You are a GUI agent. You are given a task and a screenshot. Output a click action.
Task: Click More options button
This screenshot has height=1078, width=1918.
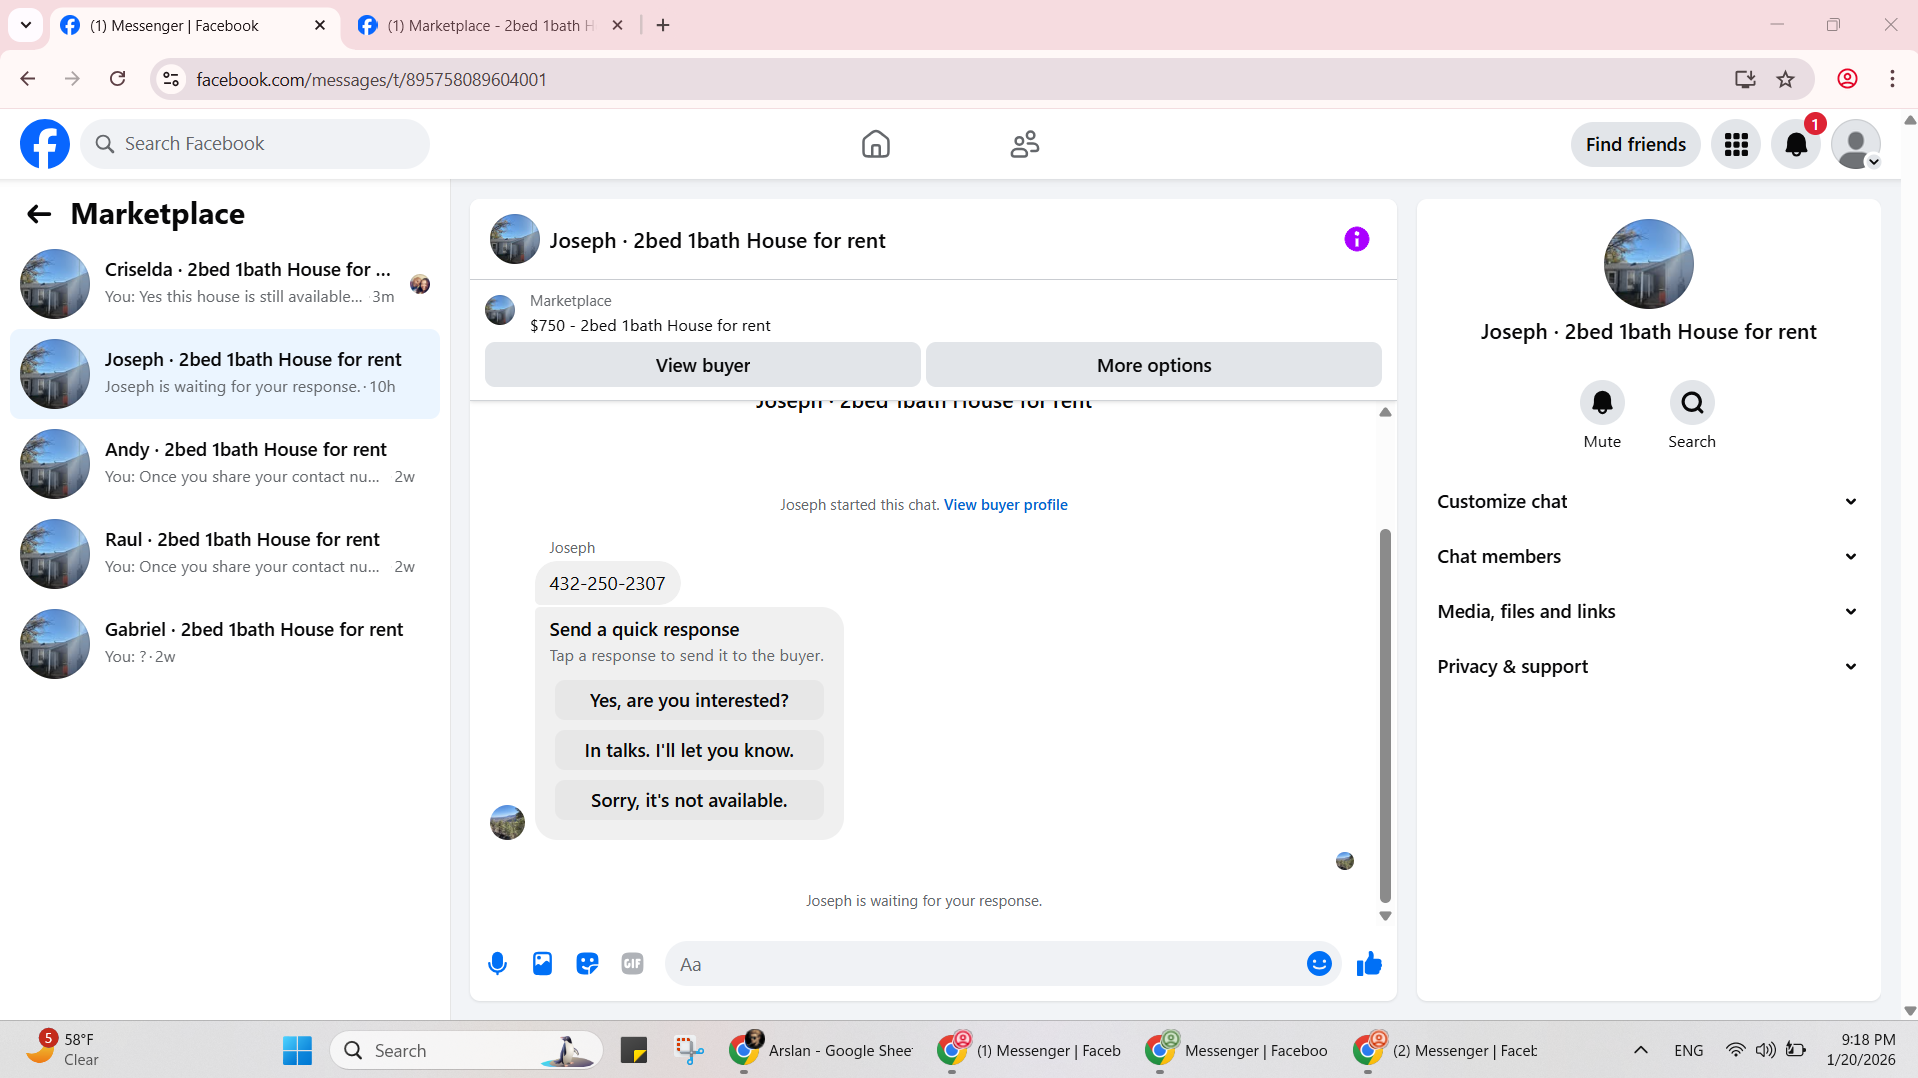click(x=1153, y=365)
